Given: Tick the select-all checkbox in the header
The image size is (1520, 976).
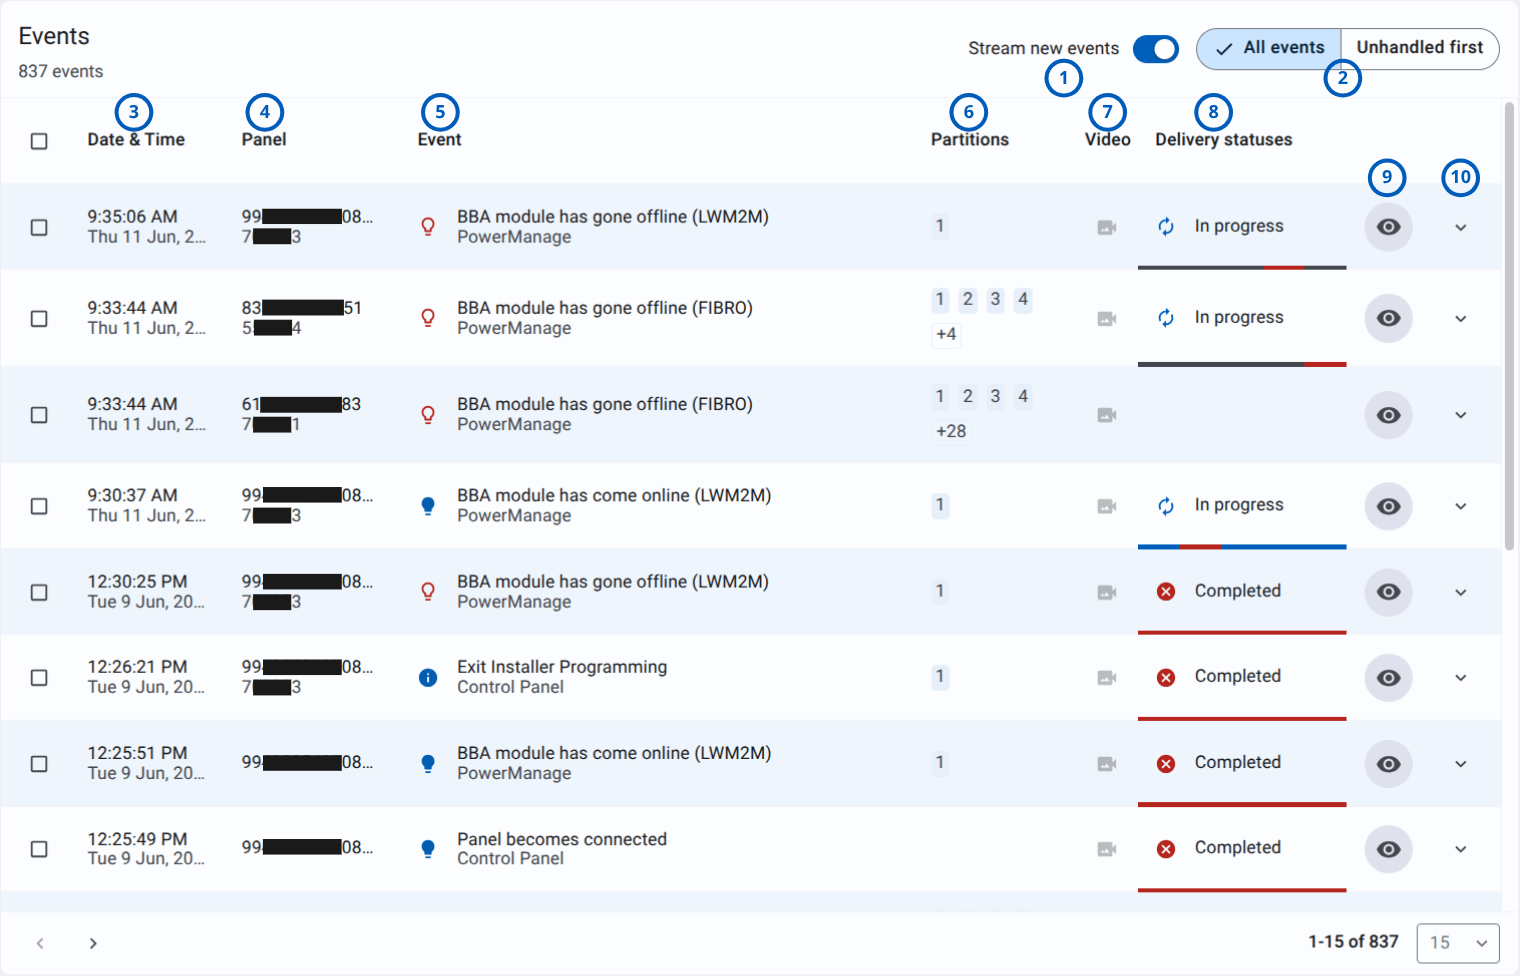Looking at the screenshot, I should (39, 141).
